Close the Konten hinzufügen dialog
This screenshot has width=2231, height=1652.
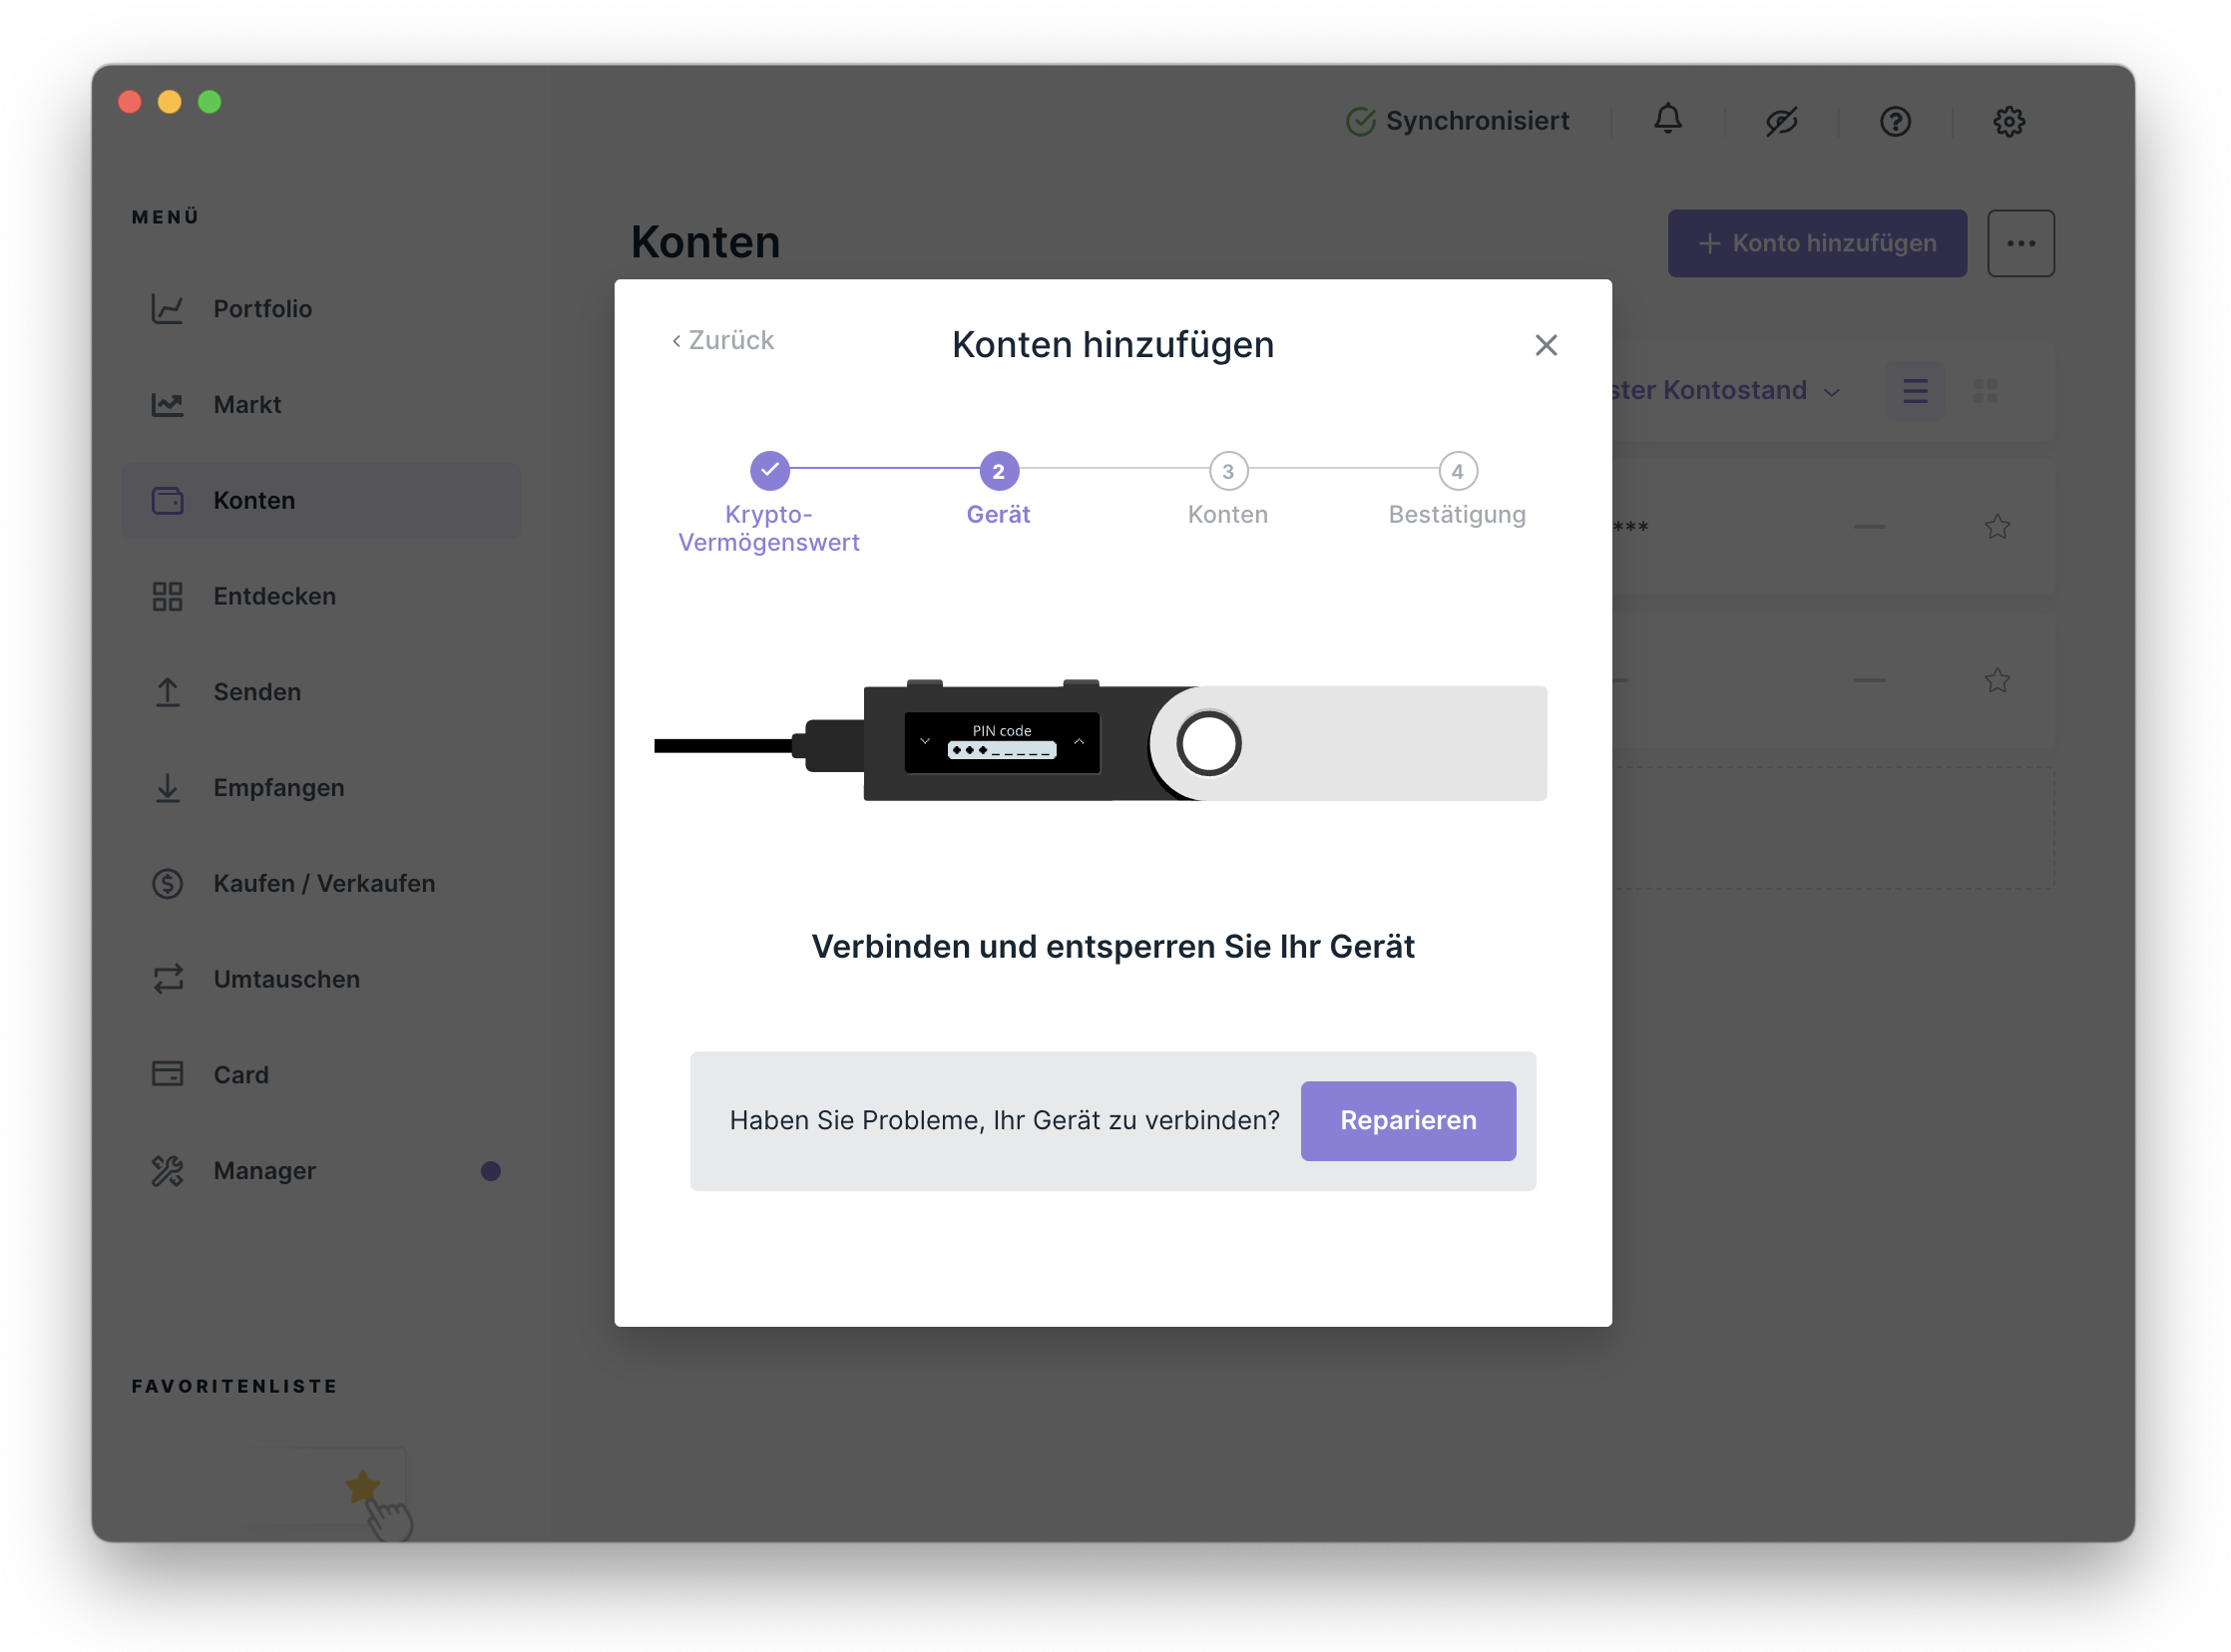click(x=1545, y=345)
